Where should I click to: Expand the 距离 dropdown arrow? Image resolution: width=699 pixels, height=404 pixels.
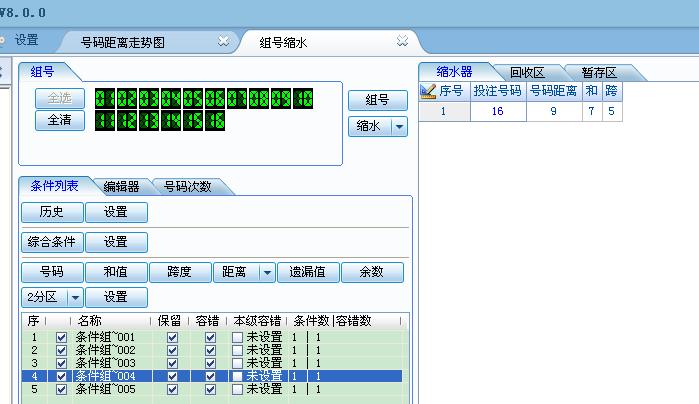click(x=267, y=272)
